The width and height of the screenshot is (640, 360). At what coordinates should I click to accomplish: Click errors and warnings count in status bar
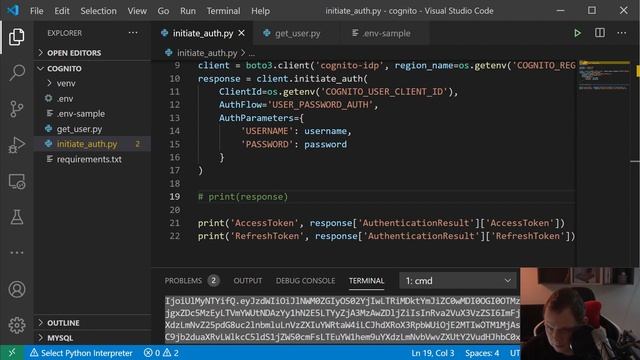click(161, 353)
